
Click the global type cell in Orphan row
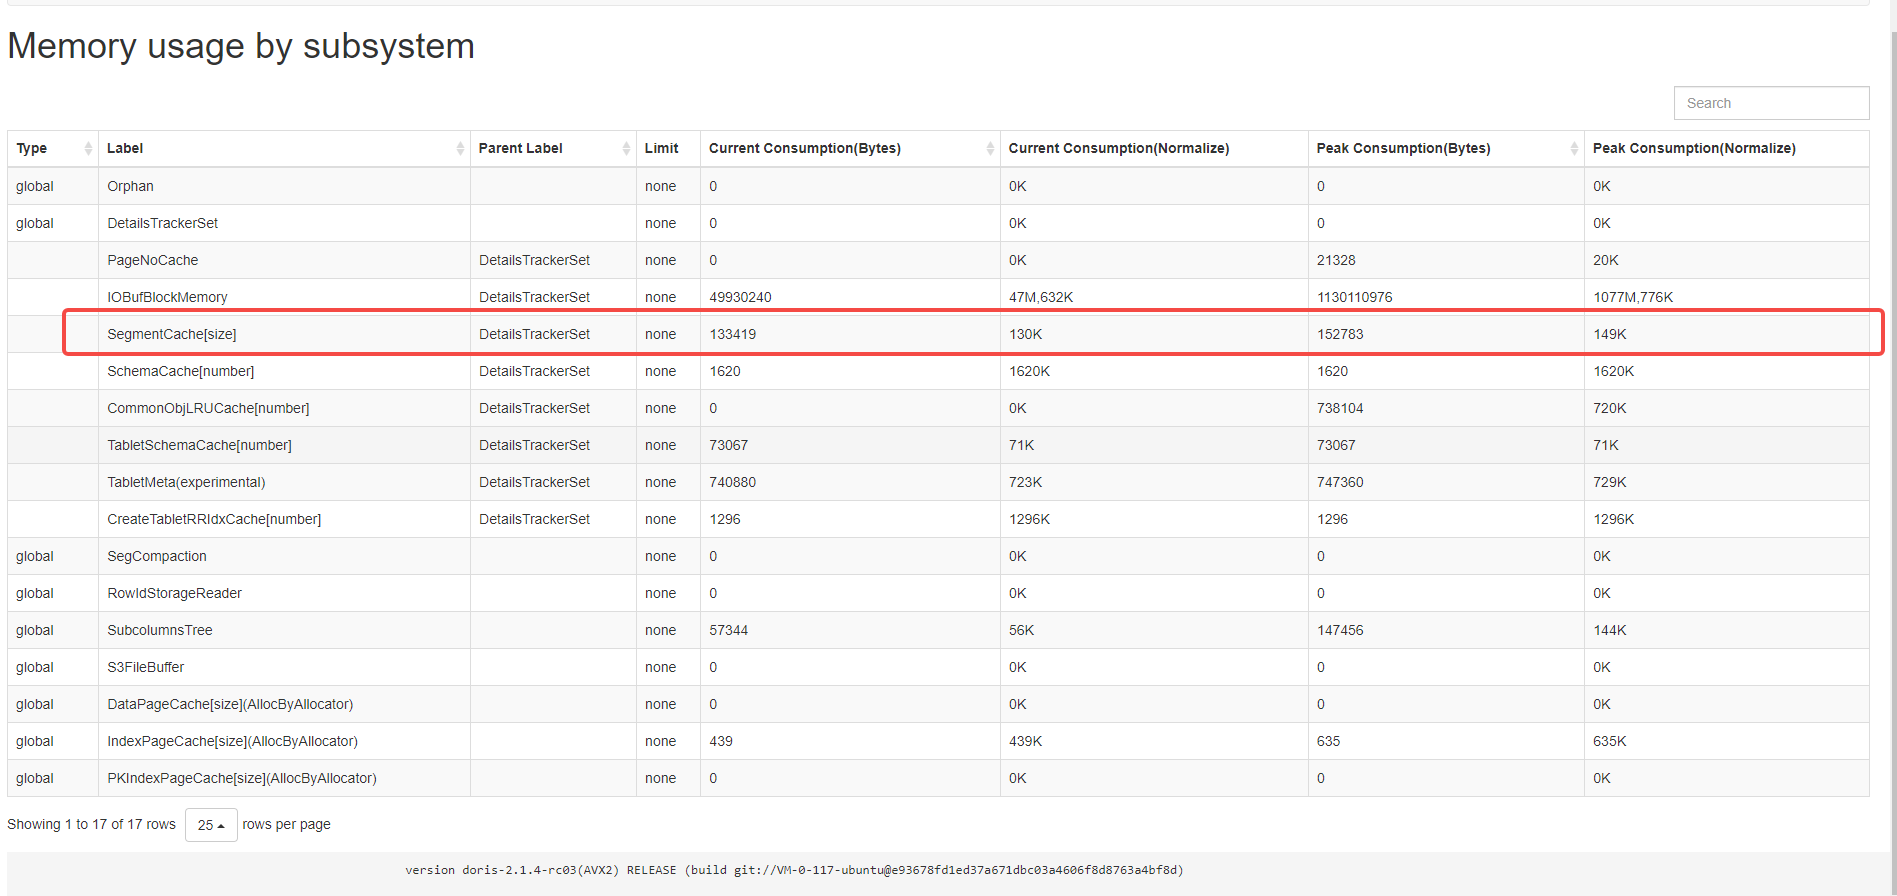point(53,186)
